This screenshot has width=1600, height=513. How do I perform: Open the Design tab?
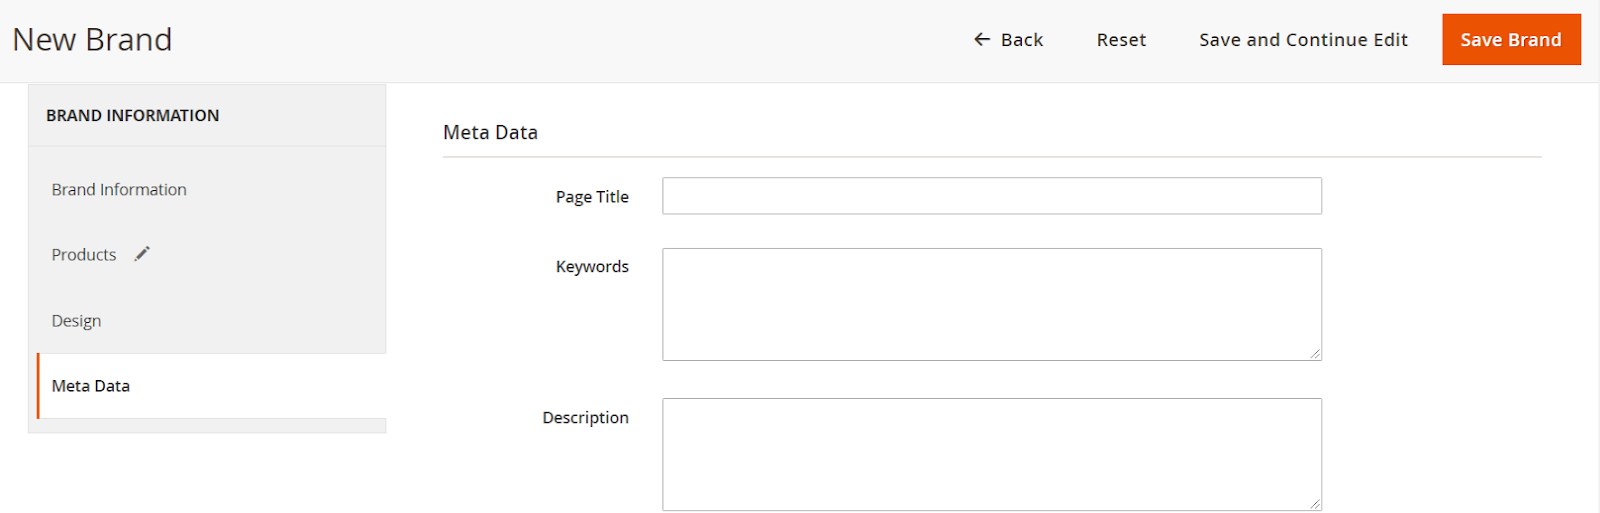[76, 321]
